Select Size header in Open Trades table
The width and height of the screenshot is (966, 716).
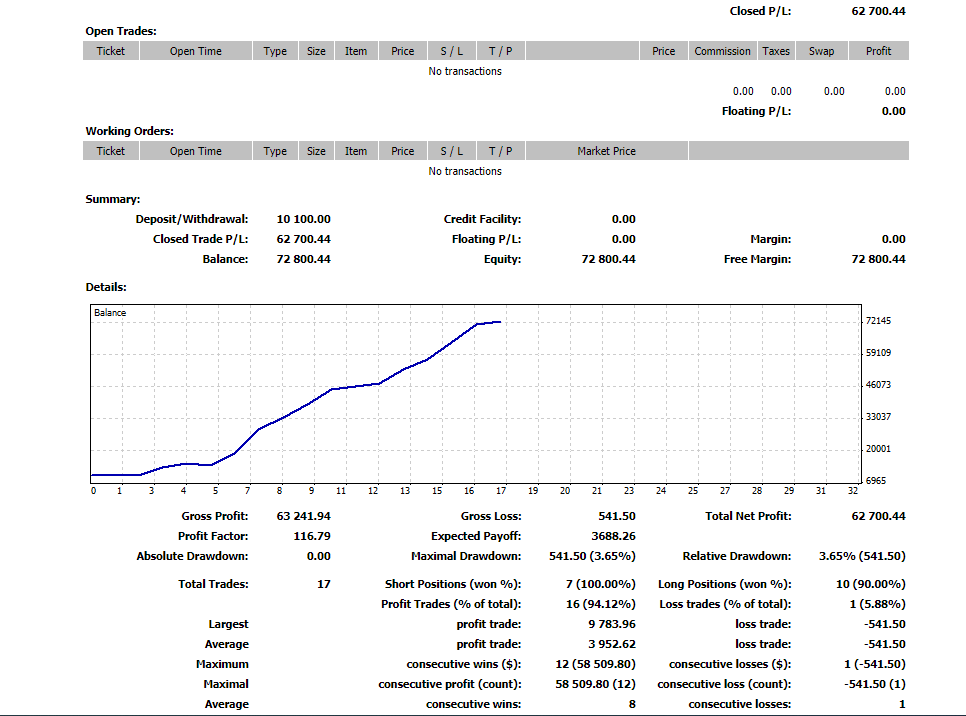point(316,51)
